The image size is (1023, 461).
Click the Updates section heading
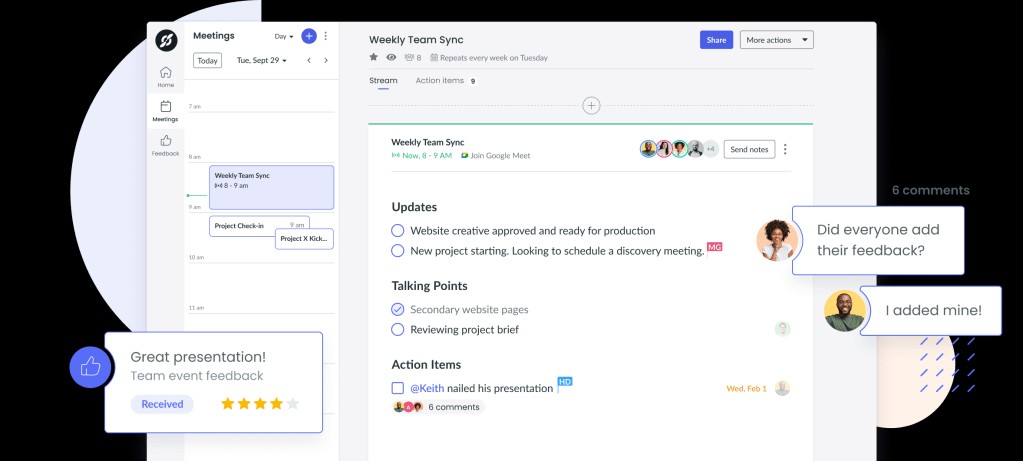coord(414,207)
